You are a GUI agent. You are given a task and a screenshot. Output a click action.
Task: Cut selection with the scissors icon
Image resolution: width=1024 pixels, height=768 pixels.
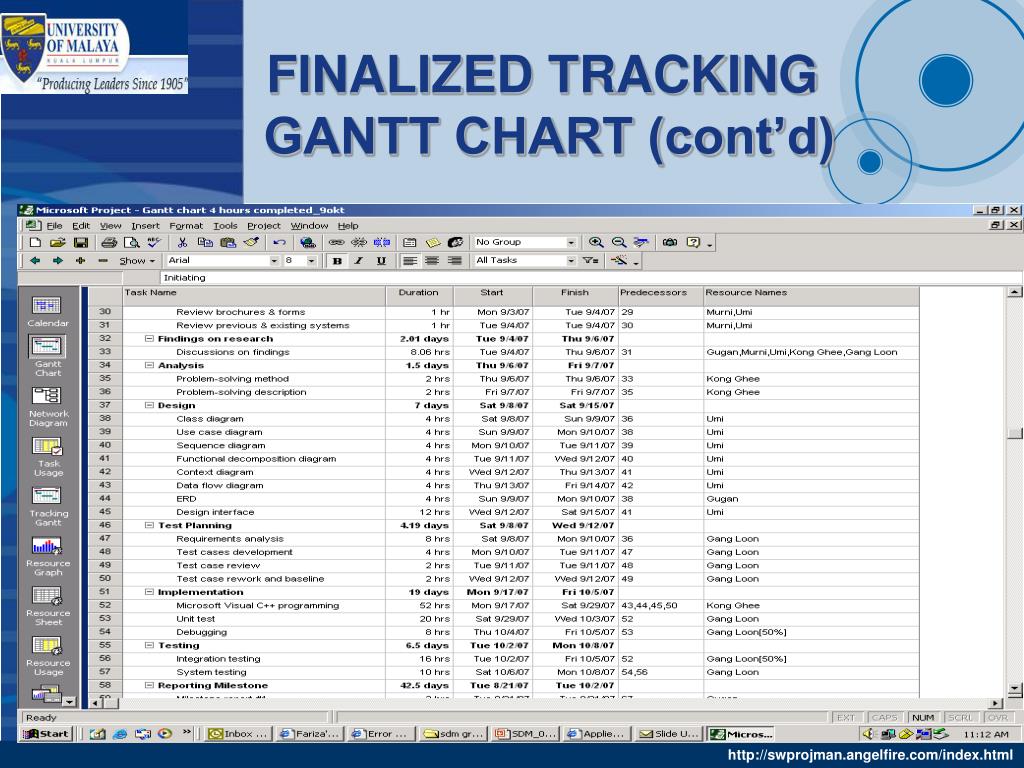[x=182, y=242]
